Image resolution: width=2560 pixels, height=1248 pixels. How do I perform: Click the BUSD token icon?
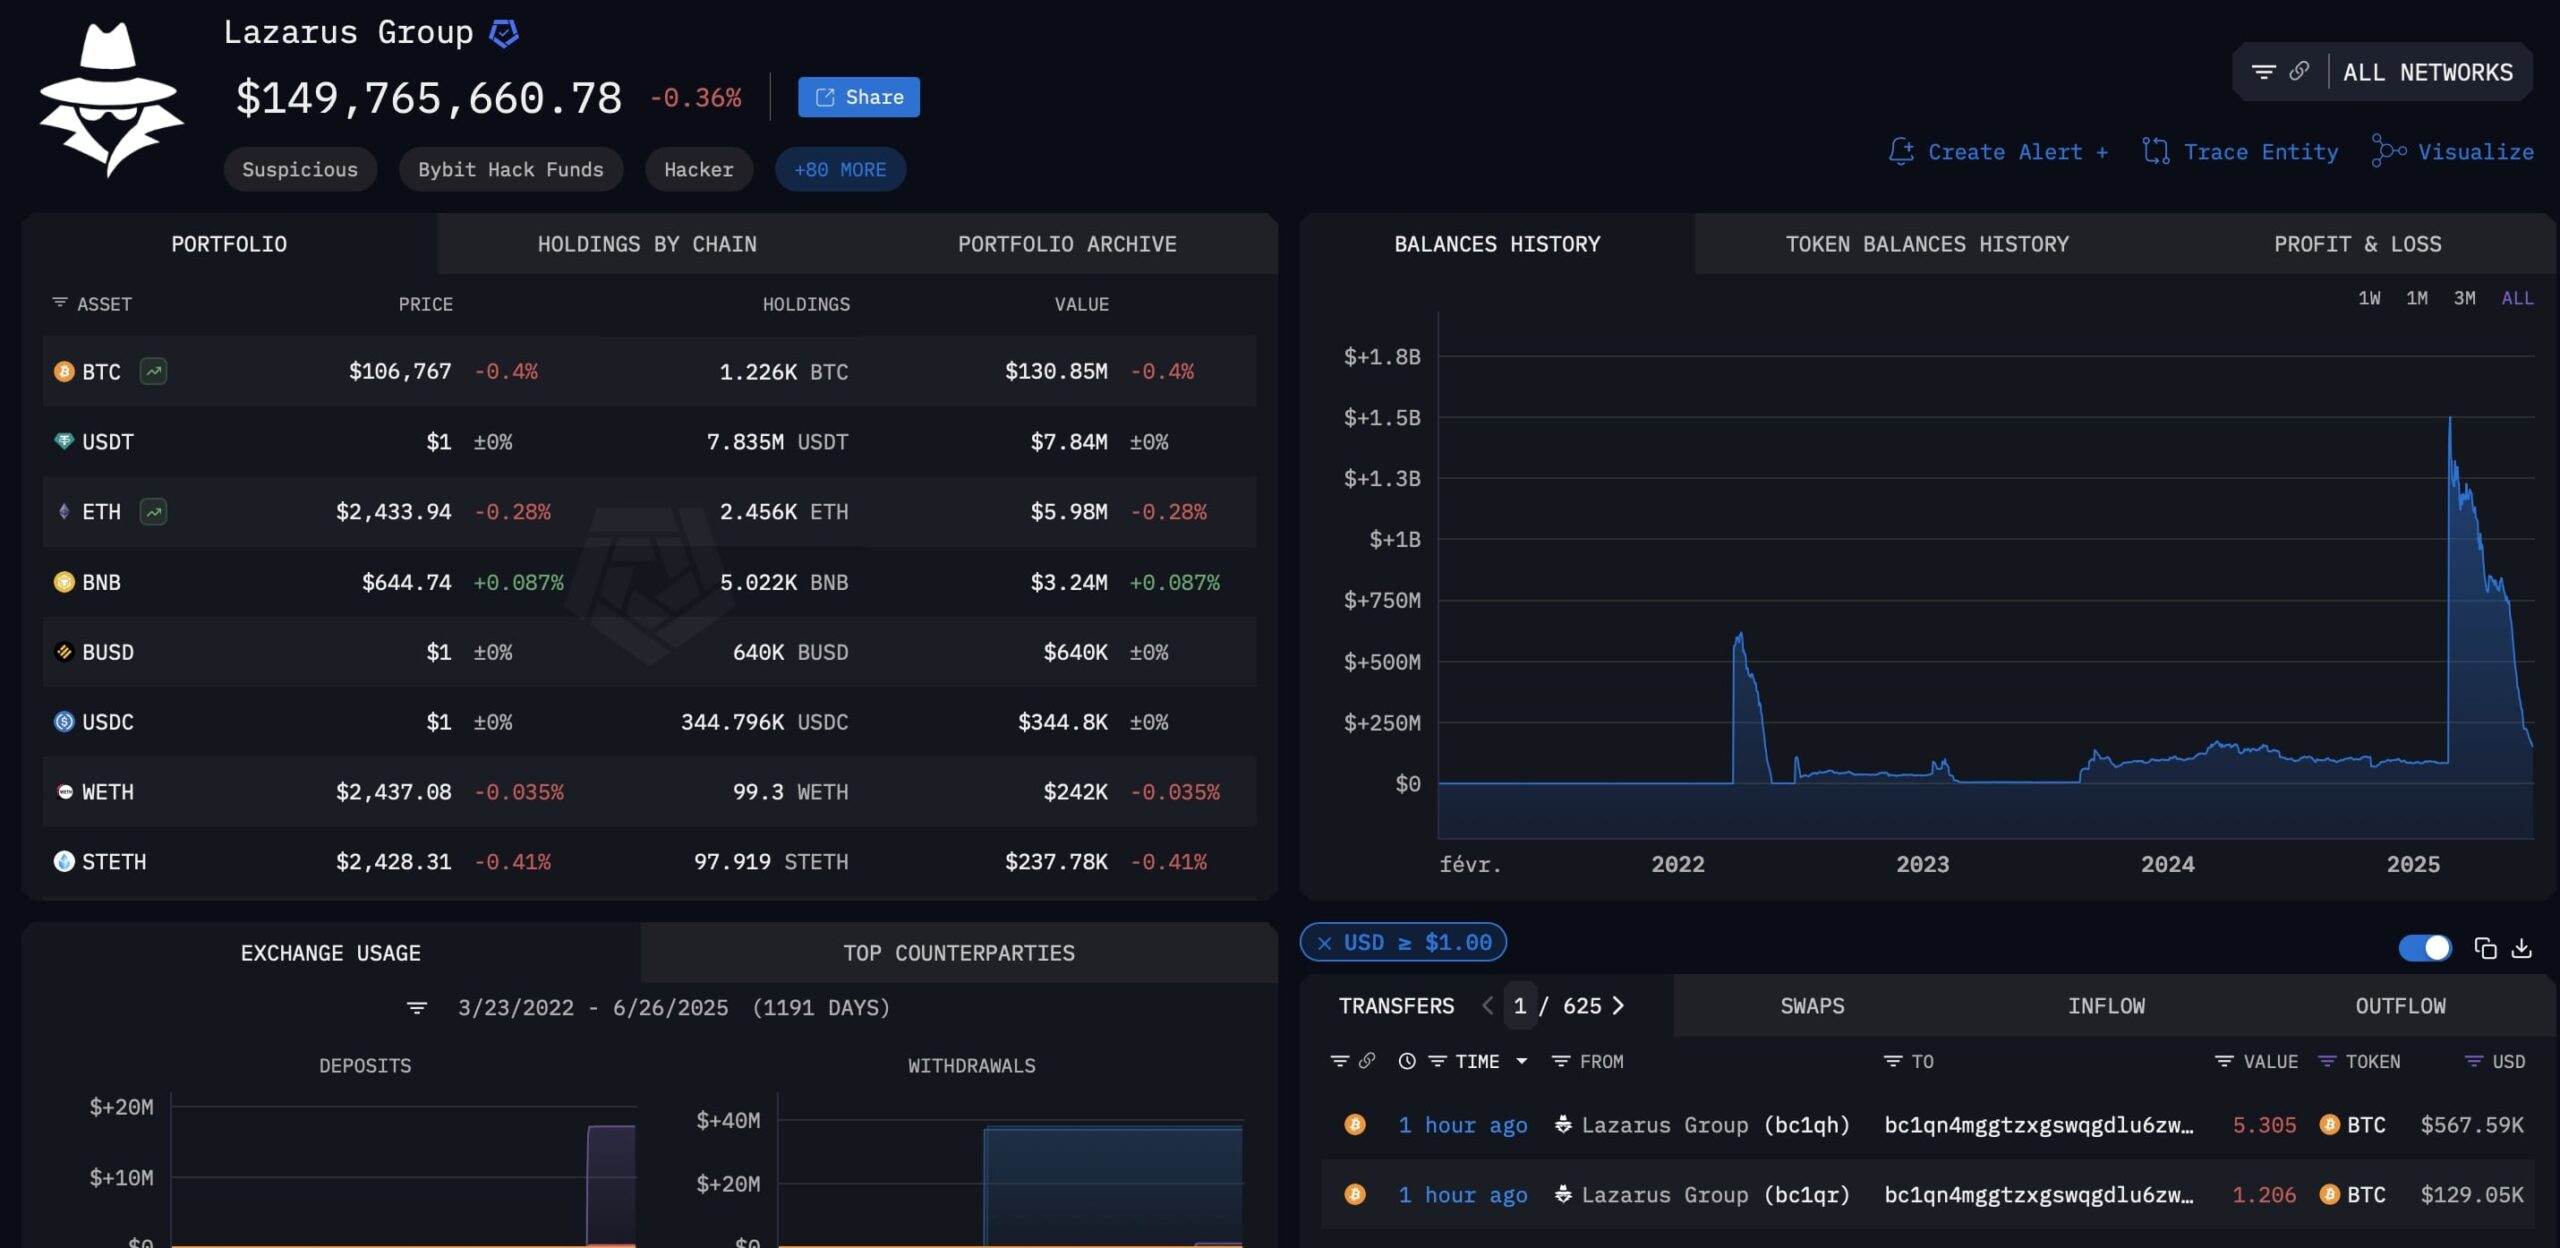(64, 651)
